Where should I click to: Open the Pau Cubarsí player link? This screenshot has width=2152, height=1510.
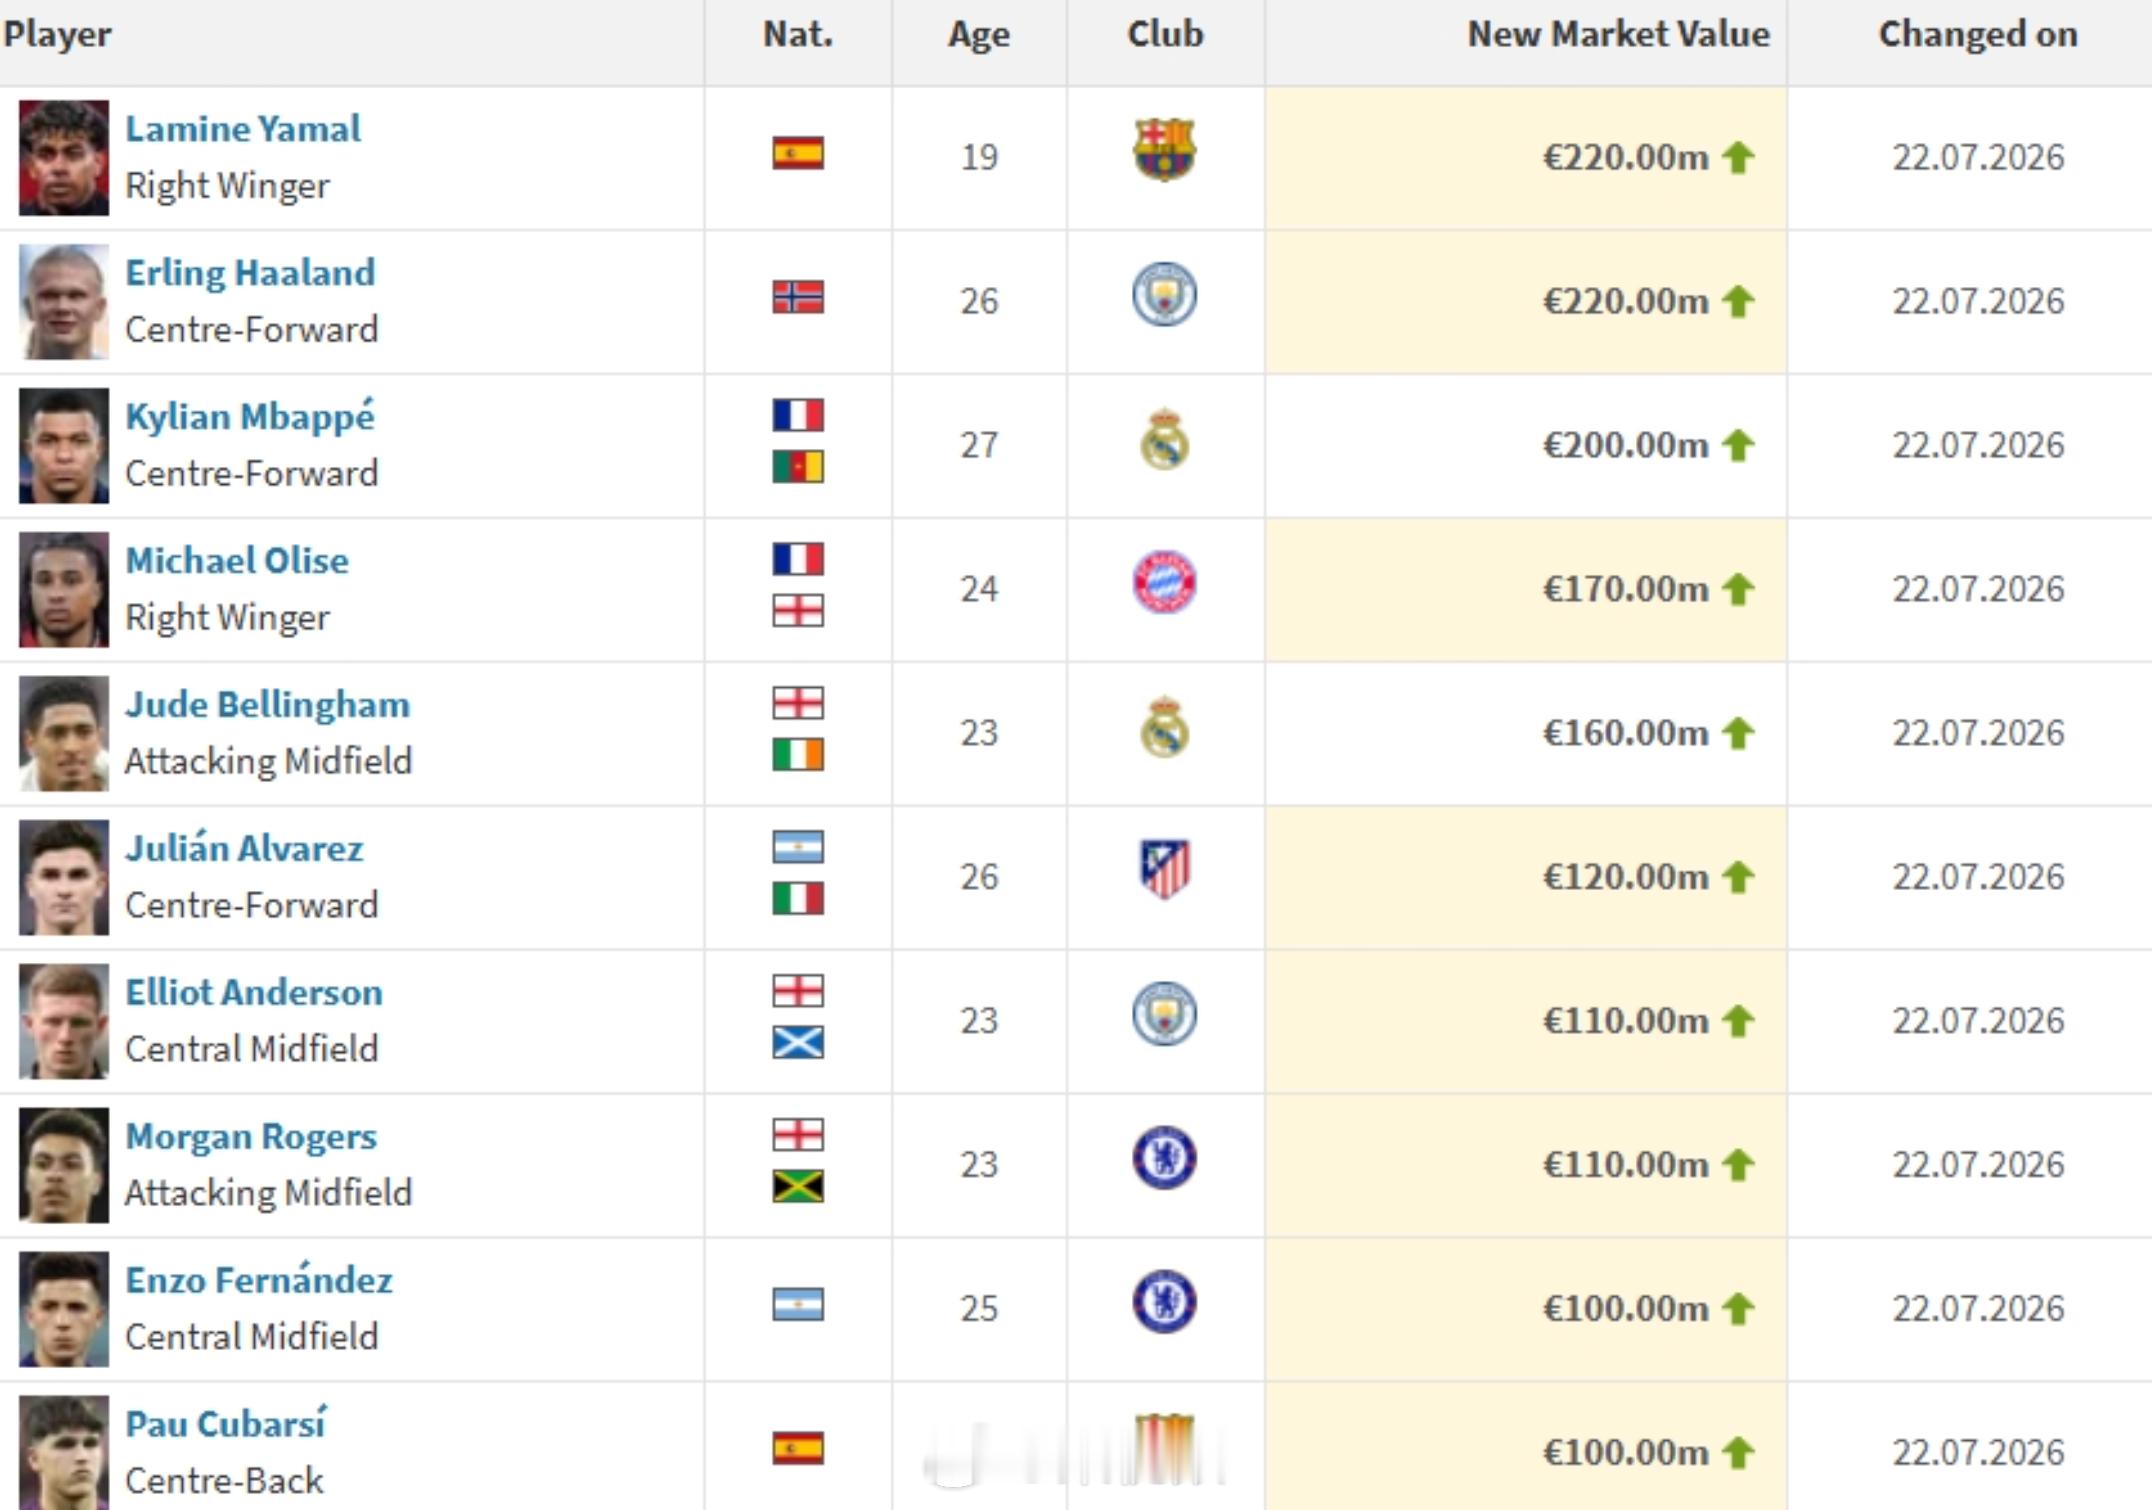point(225,1424)
